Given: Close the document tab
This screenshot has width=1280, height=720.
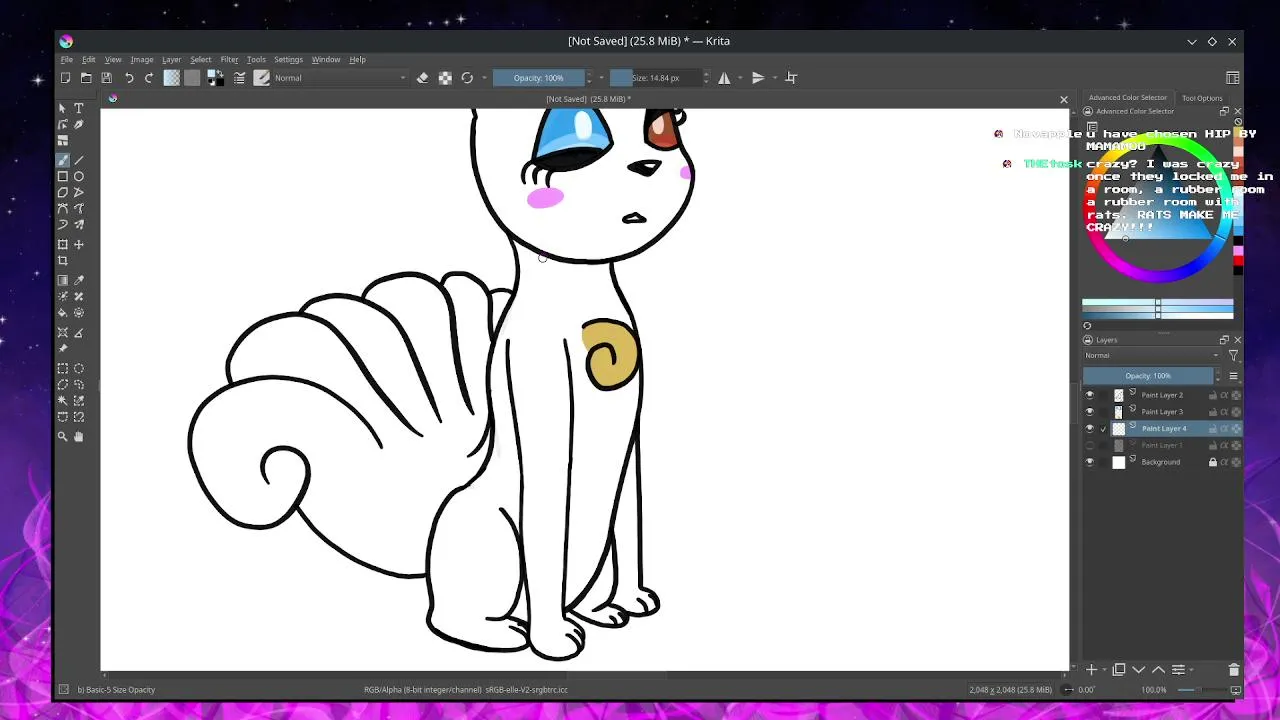Looking at the screenshot, I should tap(1064, 99).
